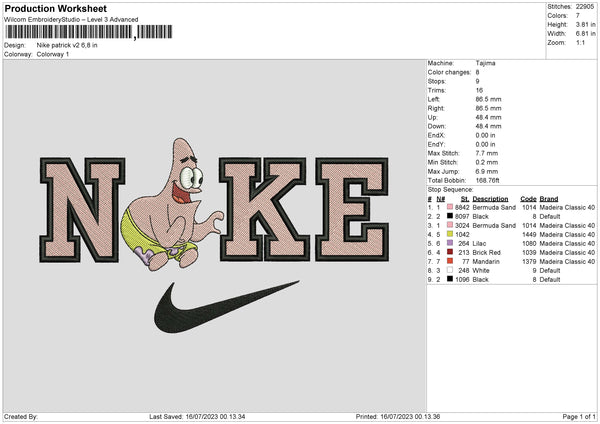This screenshot has height=424, width=600.
Task: Click the Code column header
Action: point(528,199)
